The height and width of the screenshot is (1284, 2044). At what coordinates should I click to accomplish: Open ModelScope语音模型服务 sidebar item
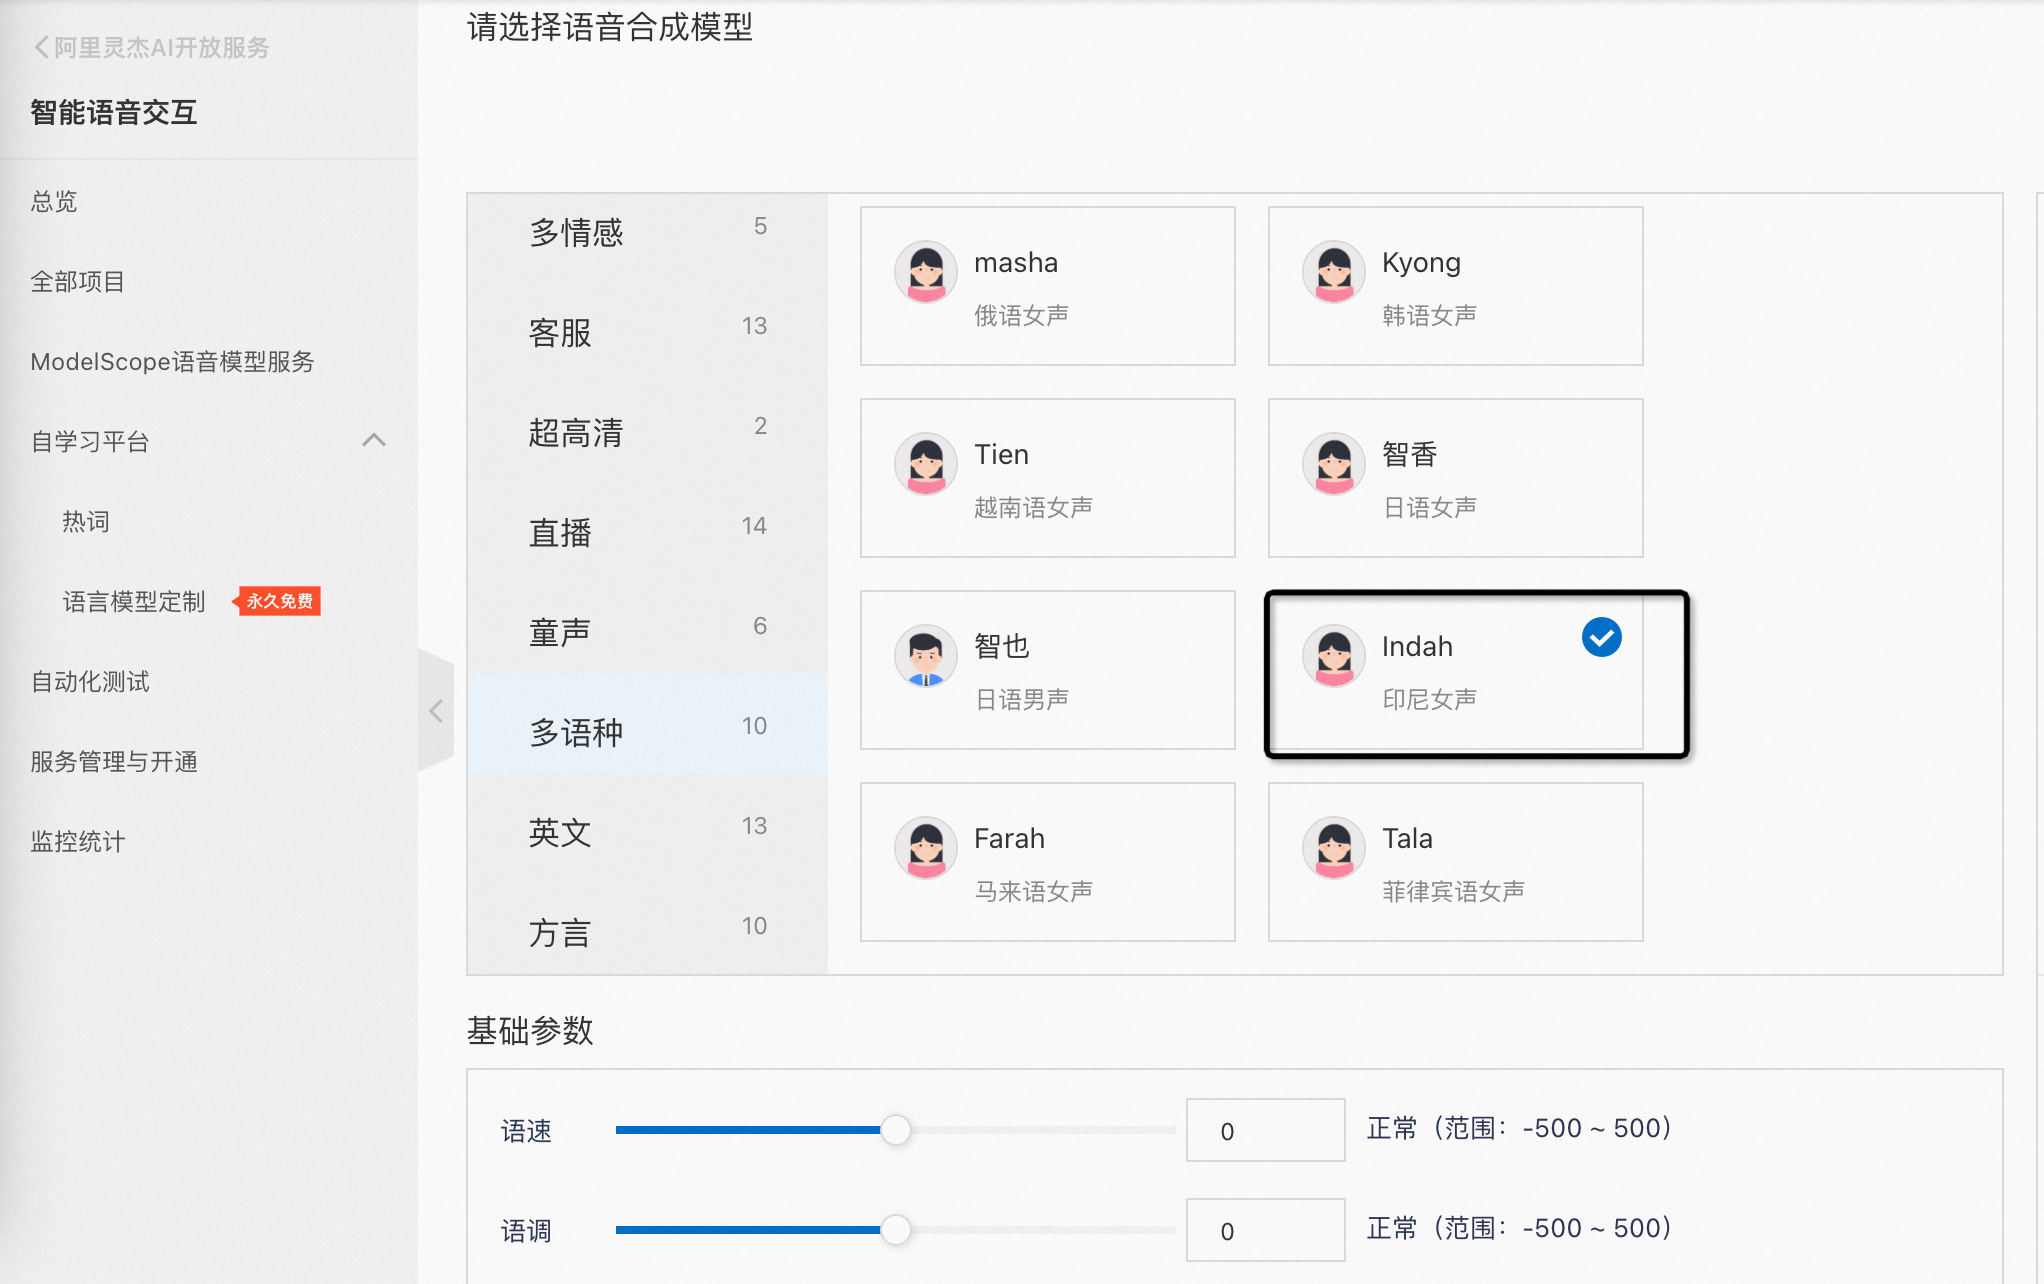[x=172, y=361]
